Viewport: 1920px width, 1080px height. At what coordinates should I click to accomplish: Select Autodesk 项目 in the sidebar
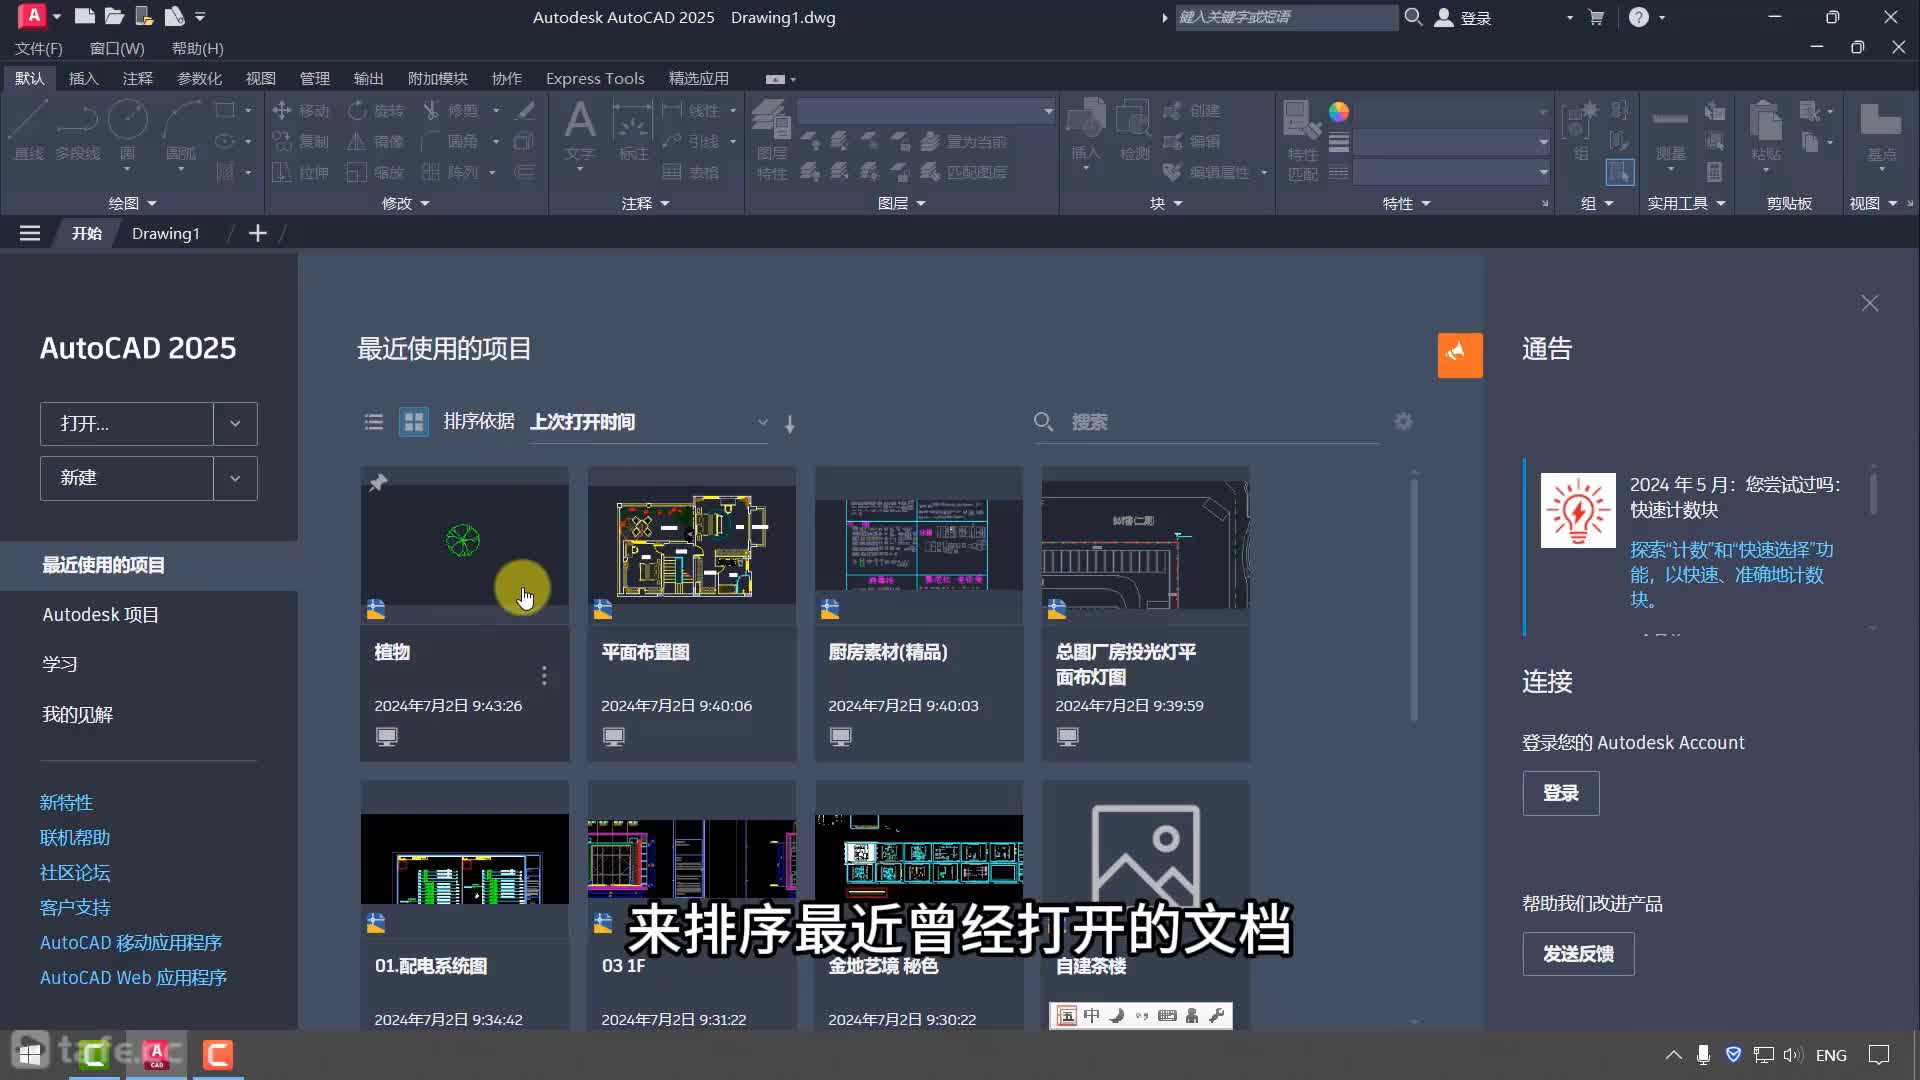(100, 615)
